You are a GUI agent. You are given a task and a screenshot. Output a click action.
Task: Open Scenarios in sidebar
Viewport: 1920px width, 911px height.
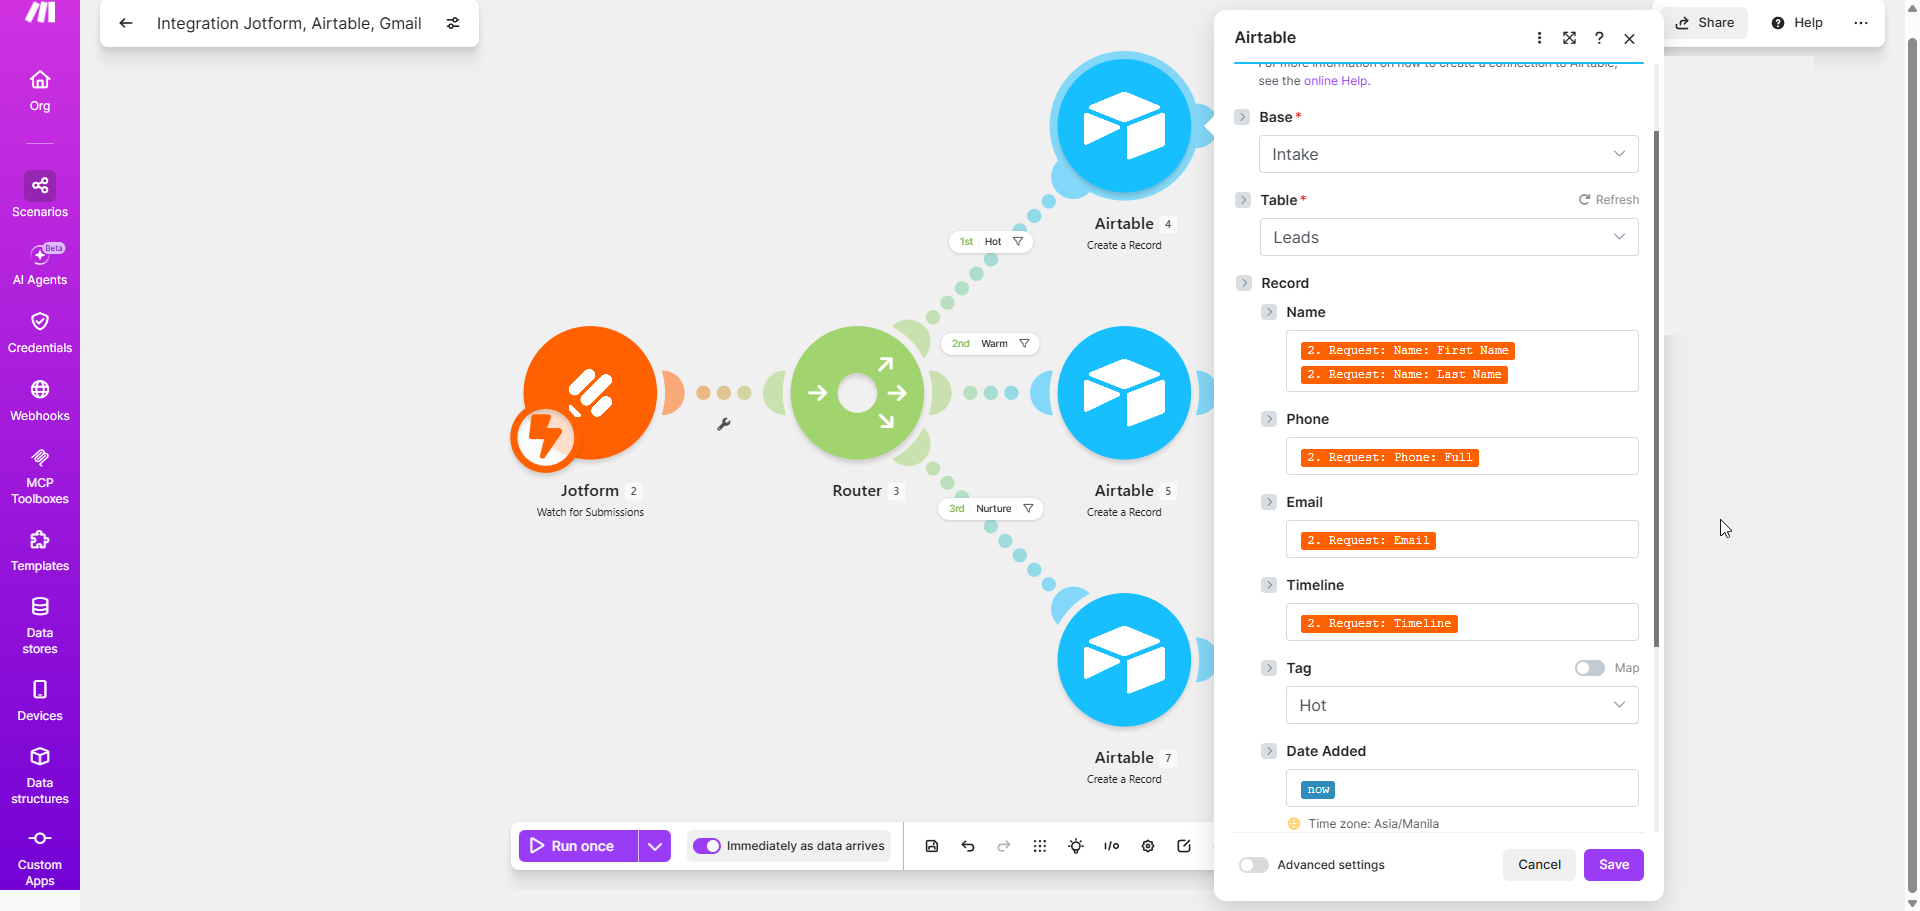(40, 195)
